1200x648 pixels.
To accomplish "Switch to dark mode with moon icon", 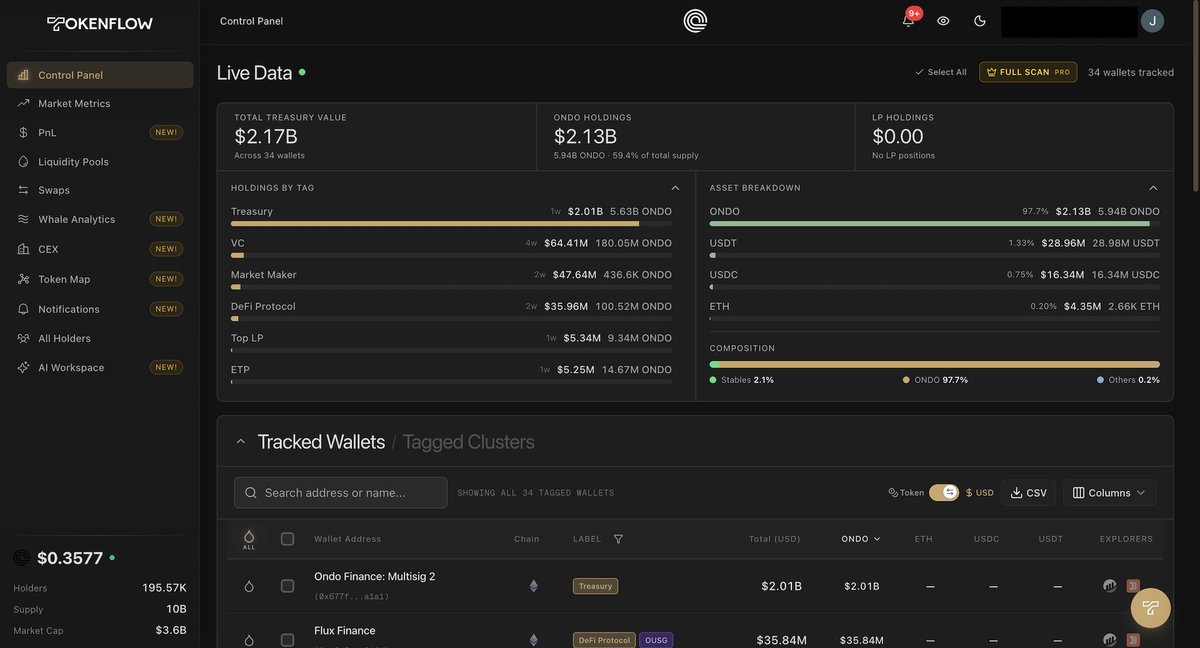I will (979, 21).
